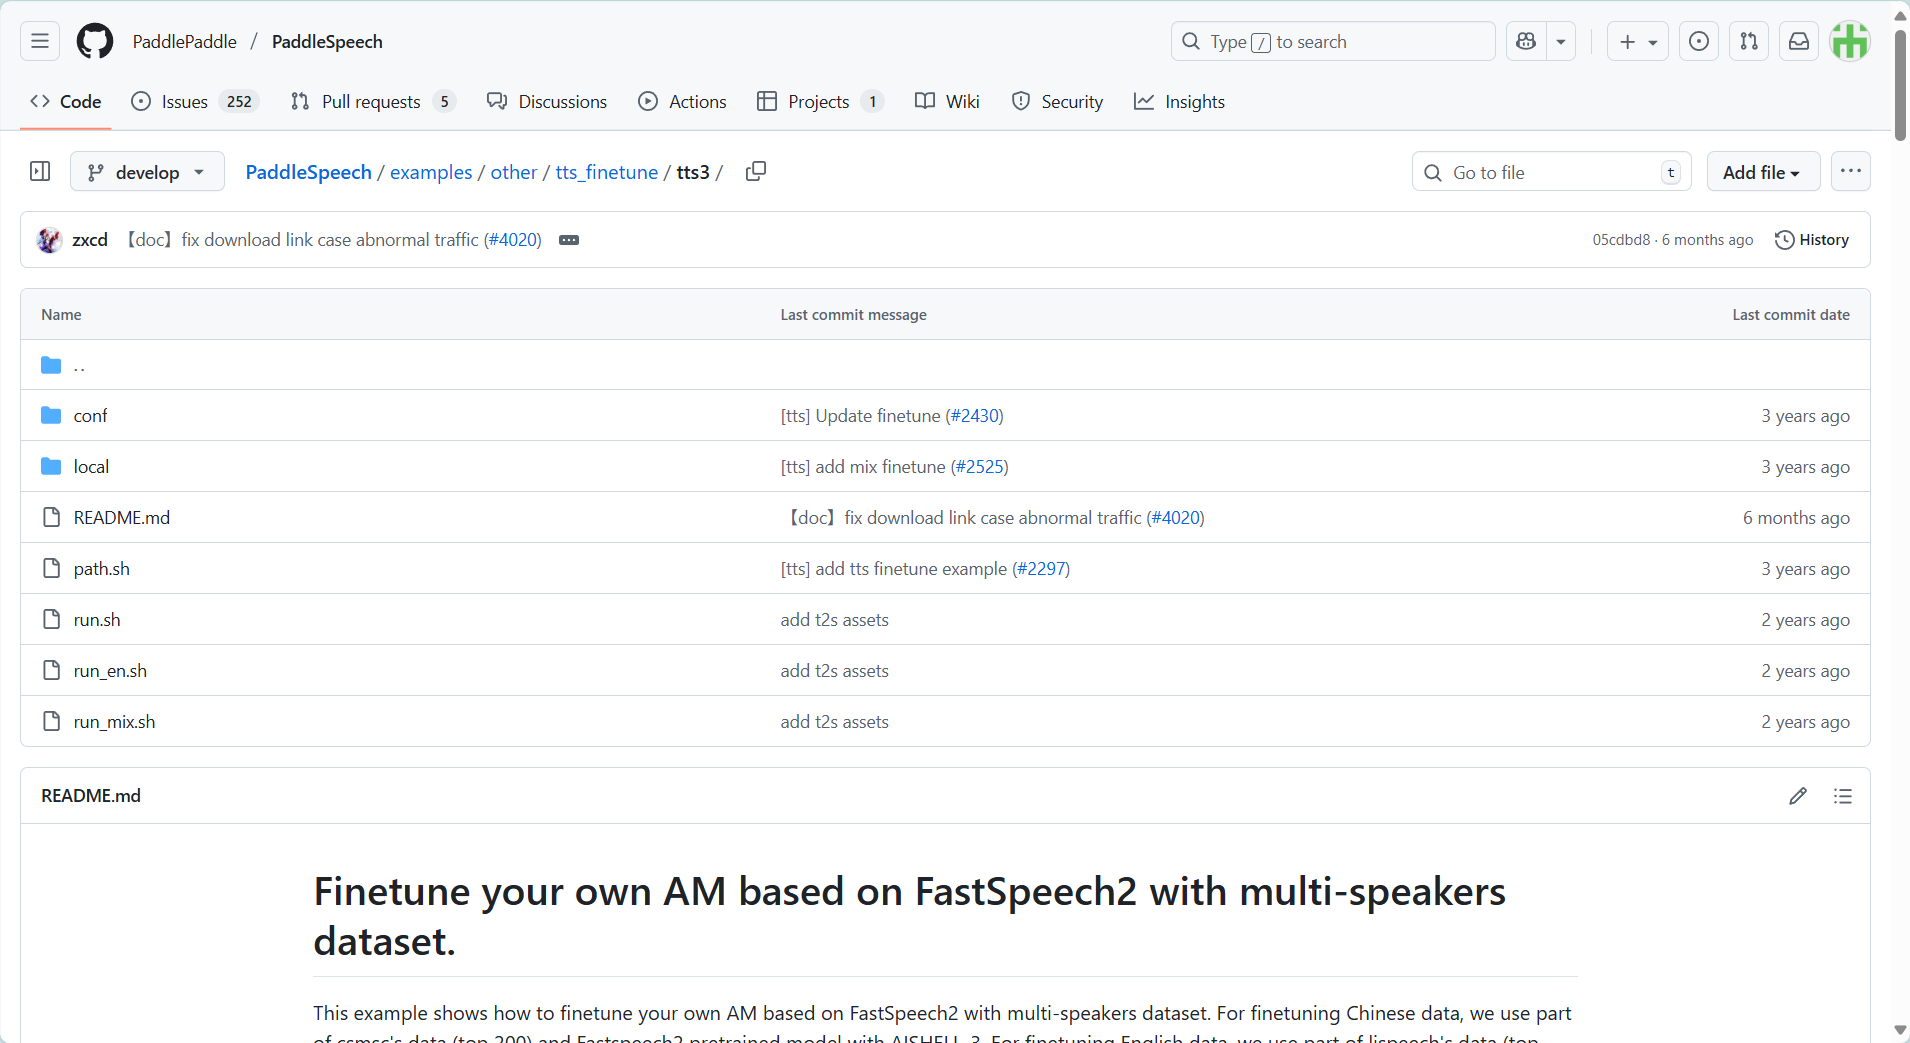Viewport: 1910px width, 1043px height.
Task: Open pull request #2525 link
Action: click(x=979, y=467)
